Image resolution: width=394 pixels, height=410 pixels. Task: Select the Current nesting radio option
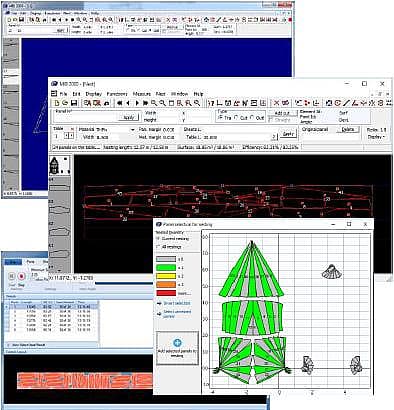(158, 239)
